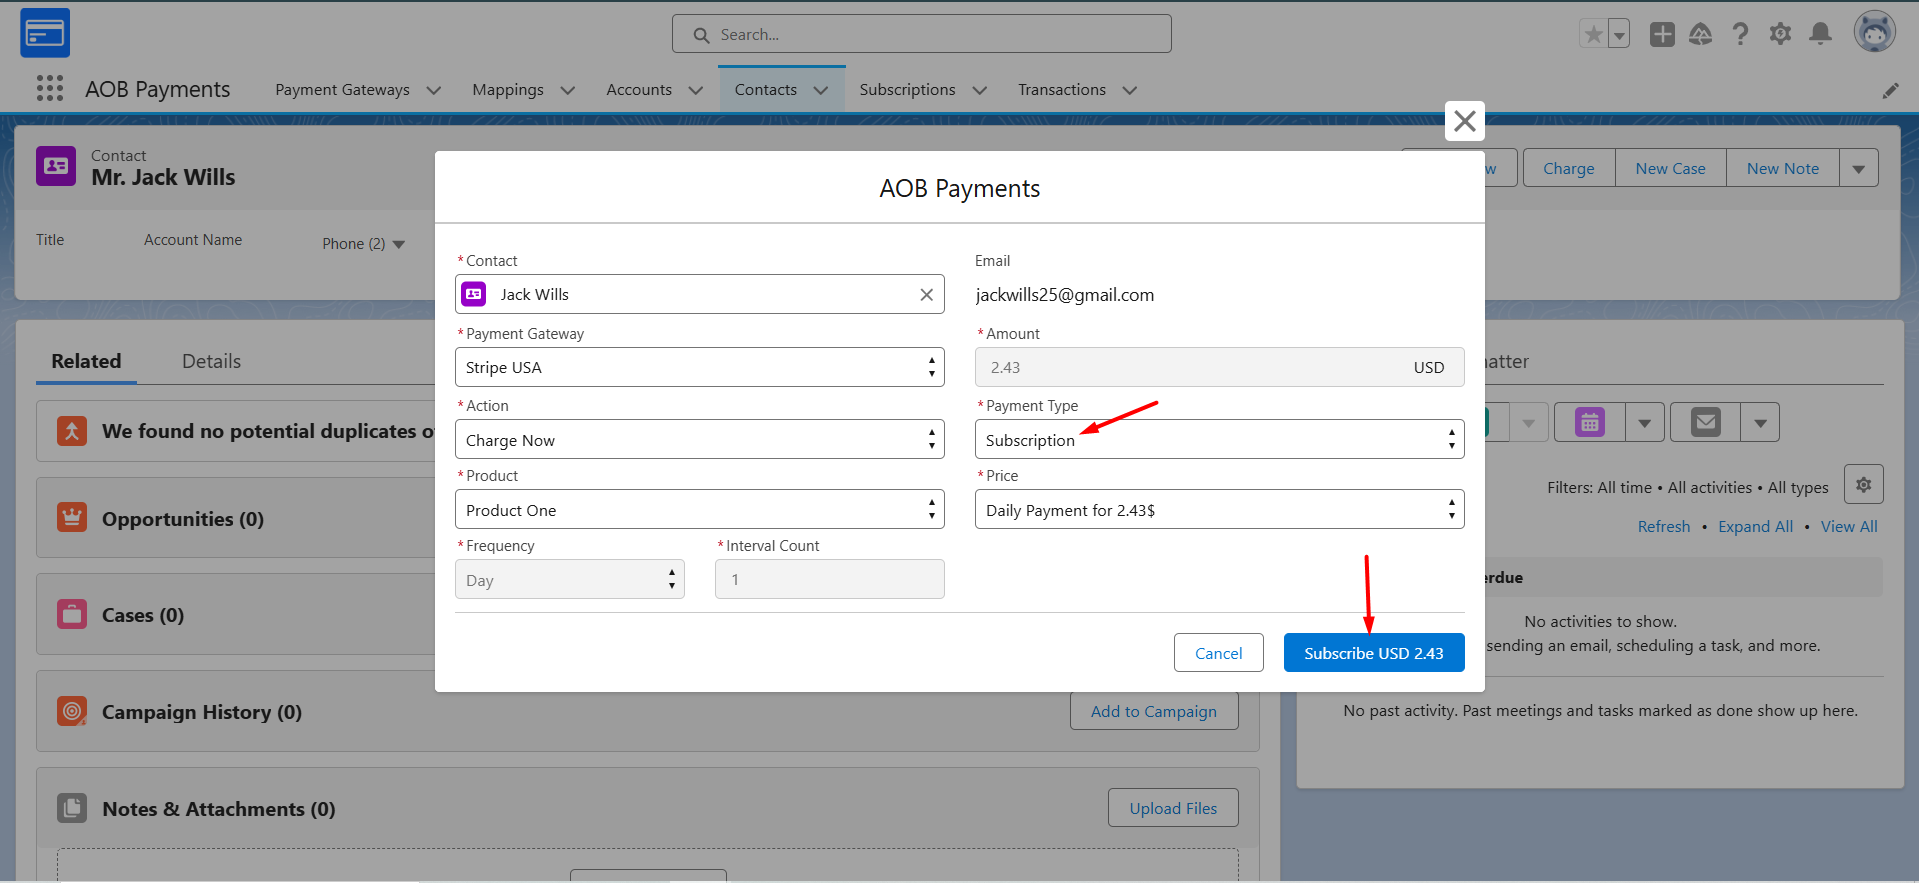
Task: Click the Campaign History target icon
Action: 72,711
